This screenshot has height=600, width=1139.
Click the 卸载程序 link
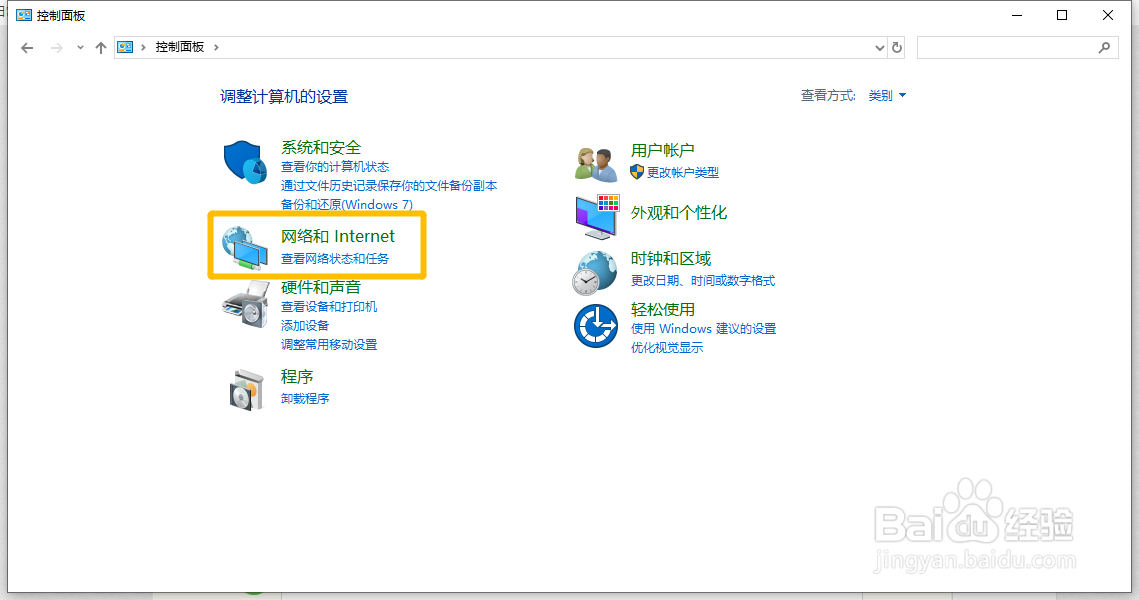tap(305, 399)
